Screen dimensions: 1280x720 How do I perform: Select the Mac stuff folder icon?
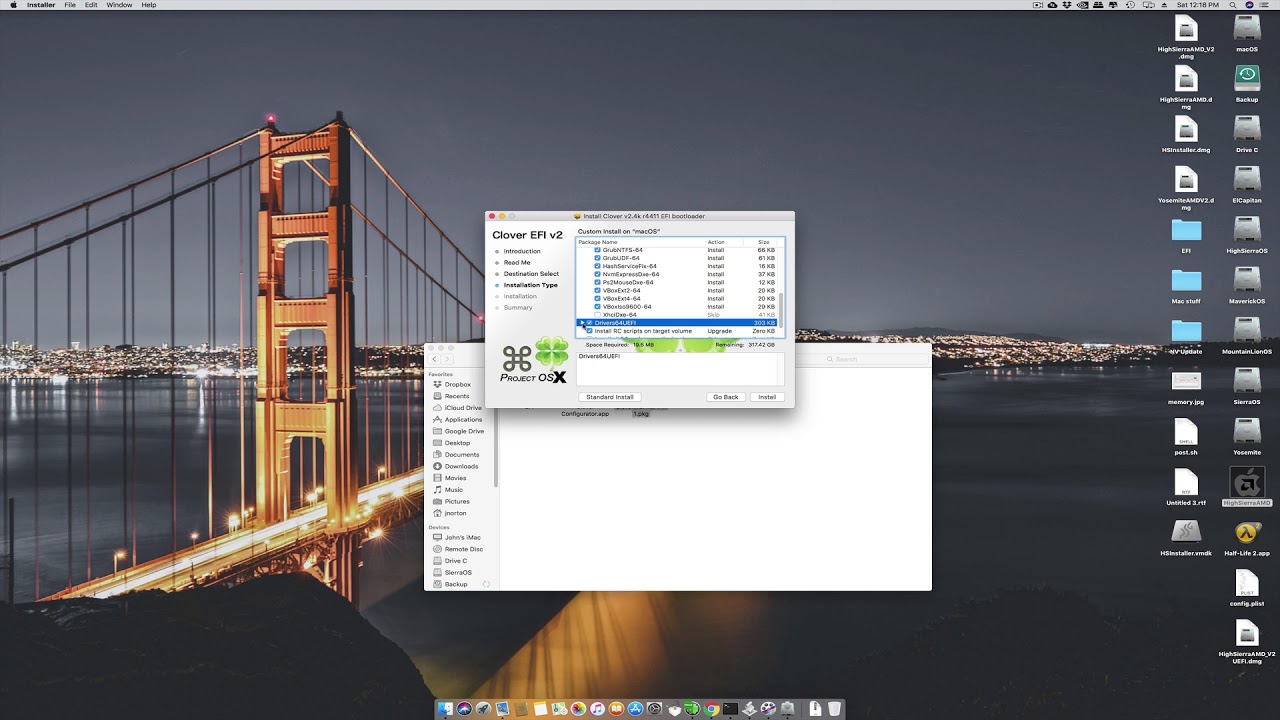pyautogui.click(x=1186, y=280)
